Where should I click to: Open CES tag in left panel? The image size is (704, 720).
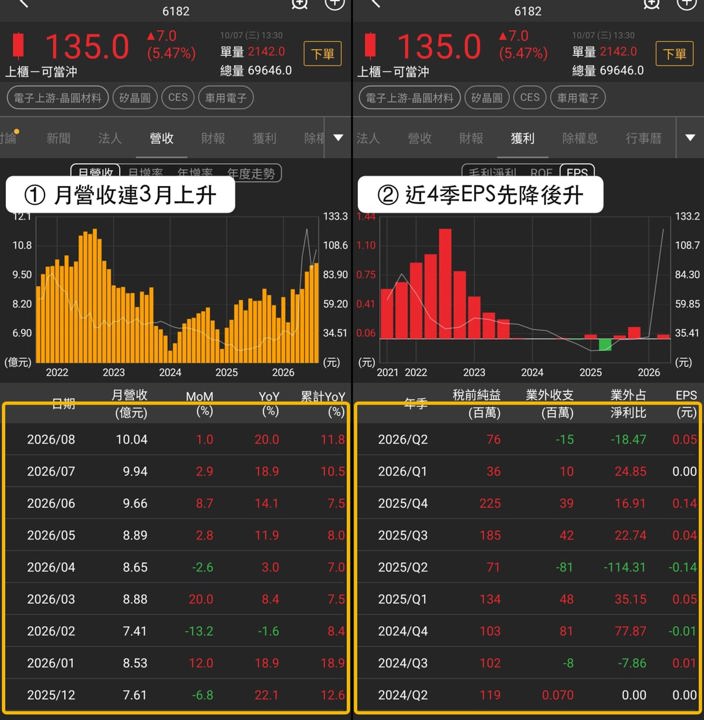[x=178, y=98]
